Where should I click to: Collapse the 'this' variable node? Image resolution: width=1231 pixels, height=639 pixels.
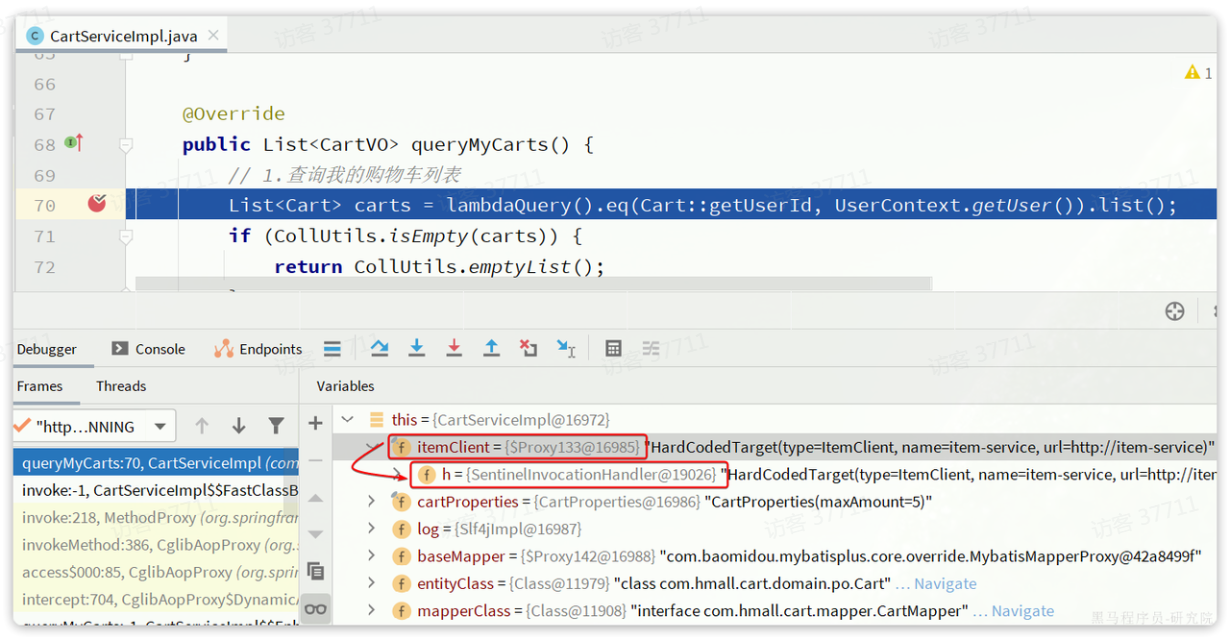tap(347, 420)
